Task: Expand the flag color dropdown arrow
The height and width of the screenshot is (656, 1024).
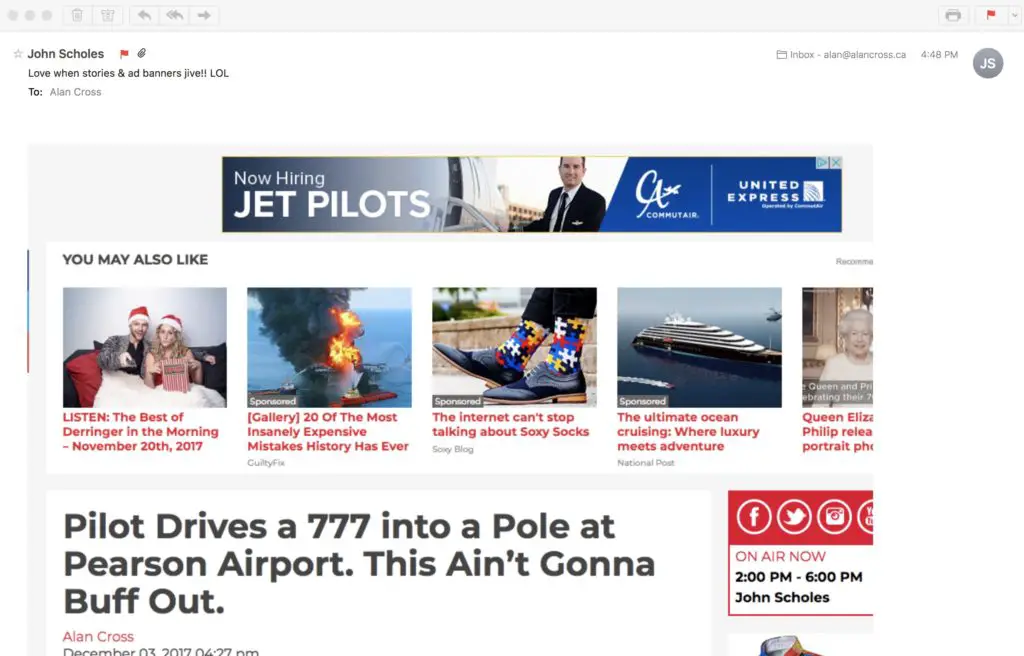Action: coord(1015,15)
